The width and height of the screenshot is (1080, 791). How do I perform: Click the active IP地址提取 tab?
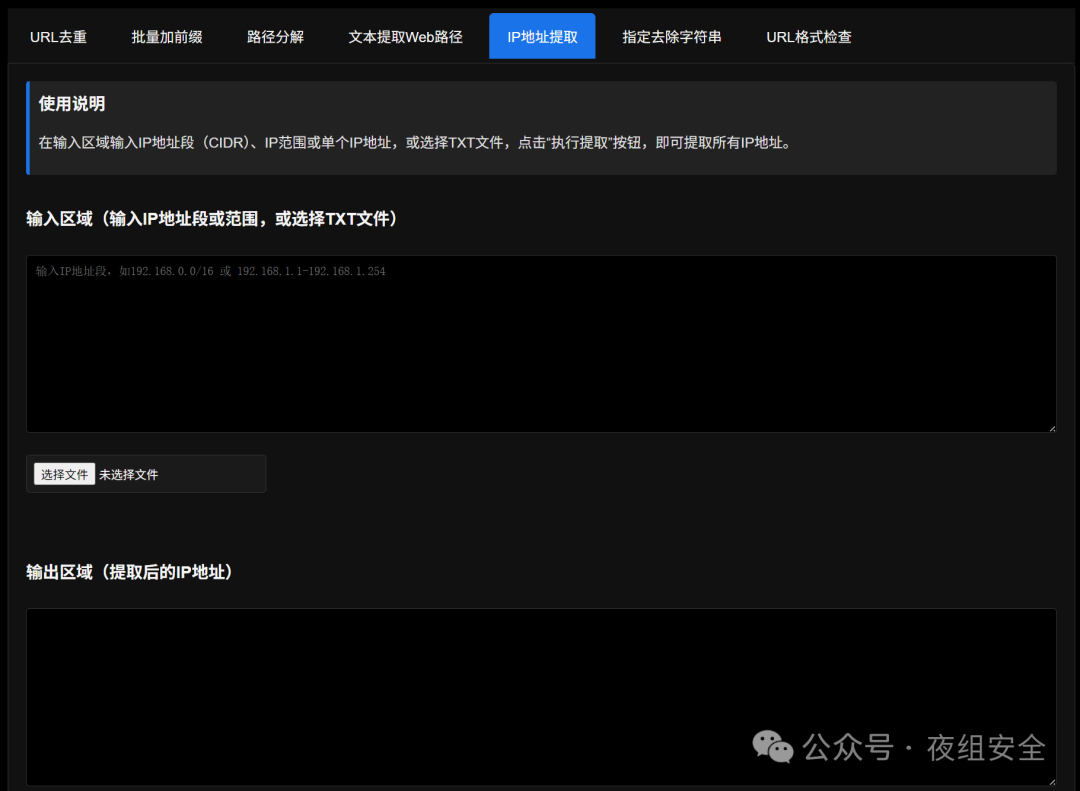[x=541, y=36]
